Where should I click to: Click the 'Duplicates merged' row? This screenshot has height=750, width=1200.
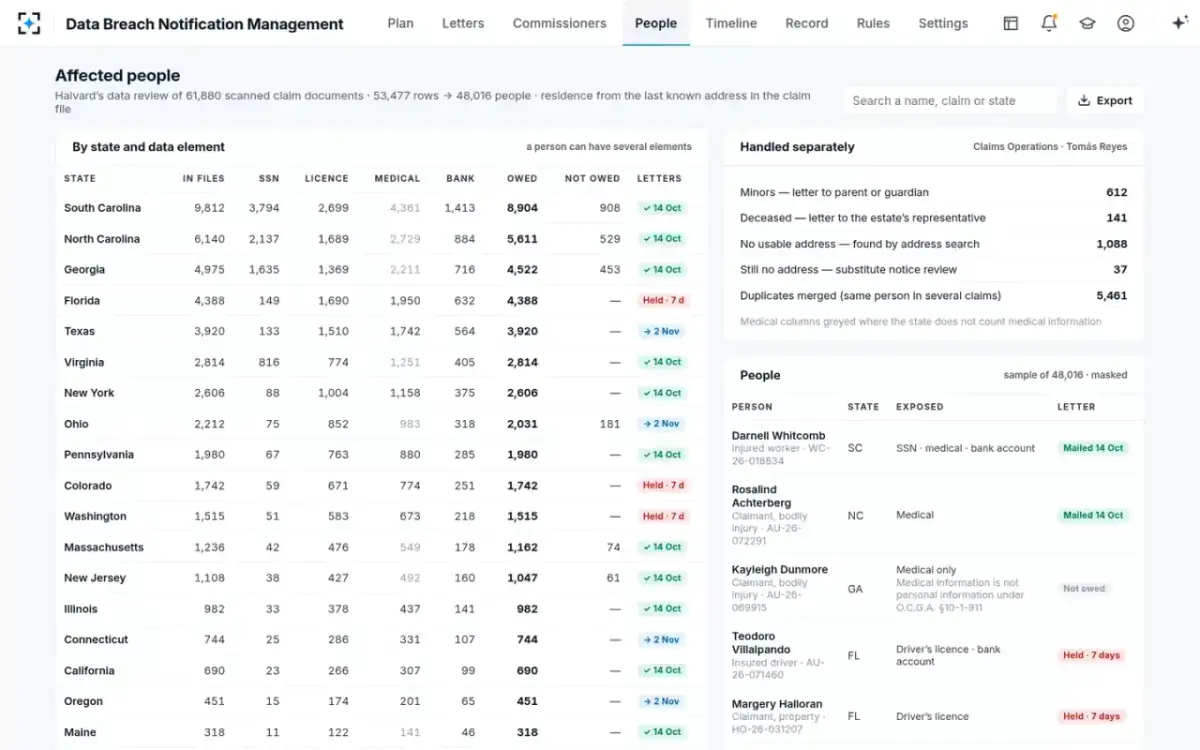click(x=933, y=296)
